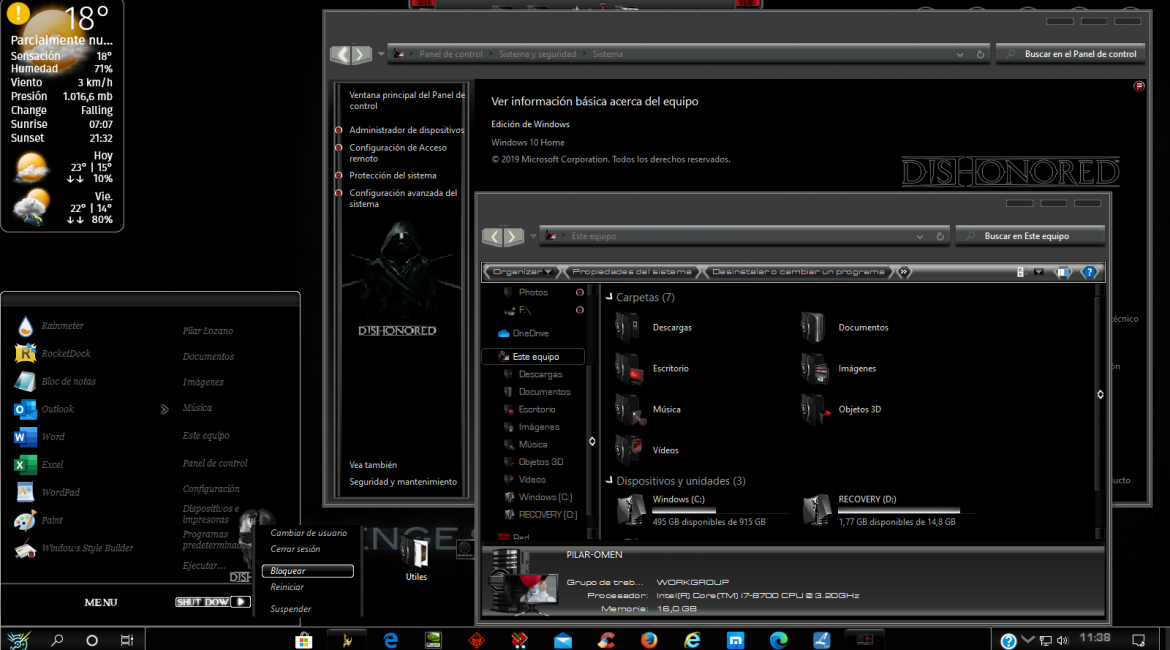Open Configuración avanzada del sistema link
The height and width of the screenshot is (650, 1170).
point(403,199)
